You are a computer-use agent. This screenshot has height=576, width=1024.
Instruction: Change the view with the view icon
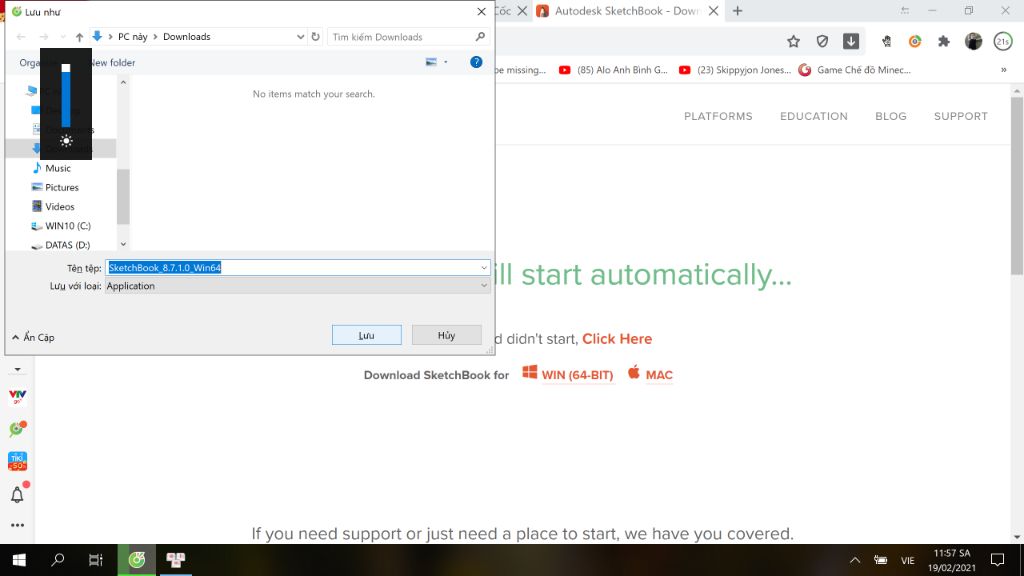pos(431,62)
